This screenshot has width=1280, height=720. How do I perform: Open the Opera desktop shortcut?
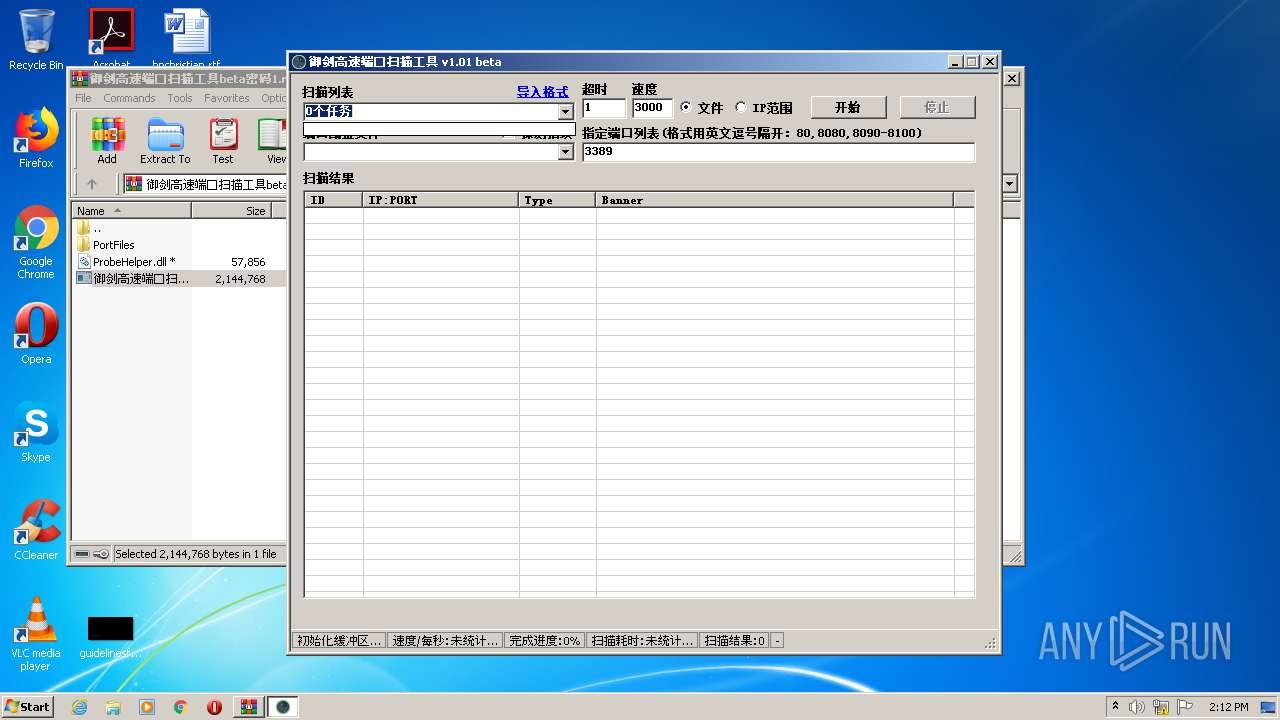[x=36, y=334]
